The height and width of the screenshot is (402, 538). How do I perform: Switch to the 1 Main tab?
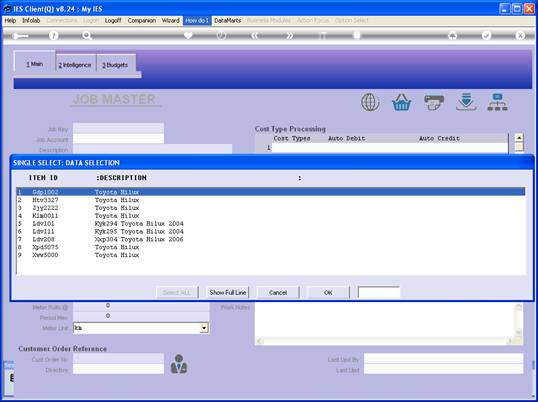pyautogui.click(x=35, y=64)
